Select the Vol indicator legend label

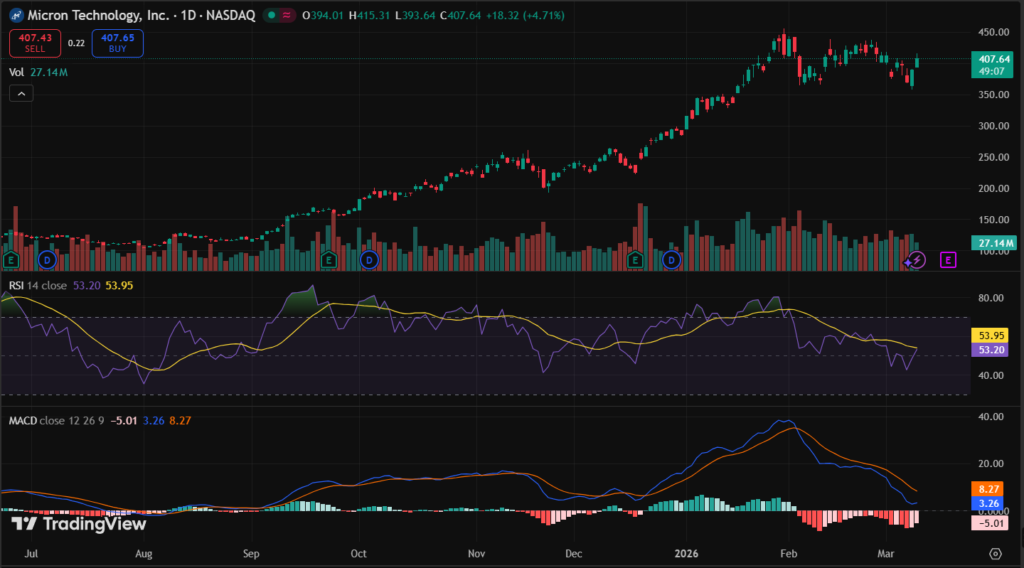coord(16,72)
